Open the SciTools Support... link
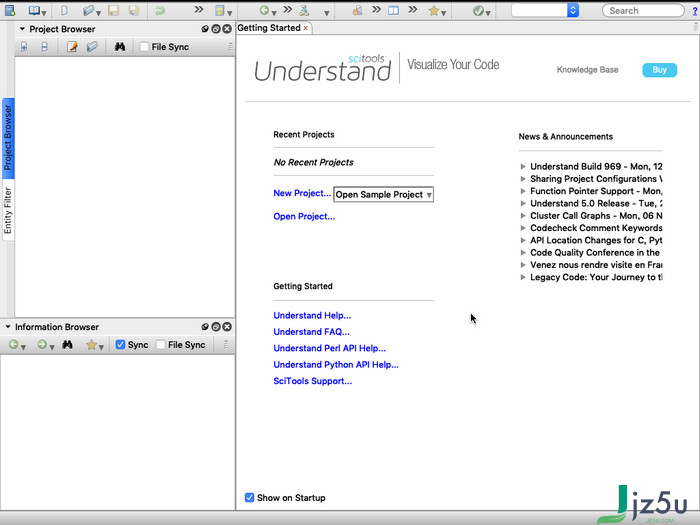The image size is (700, 525). pyautogui.click(x=312, y=381)
